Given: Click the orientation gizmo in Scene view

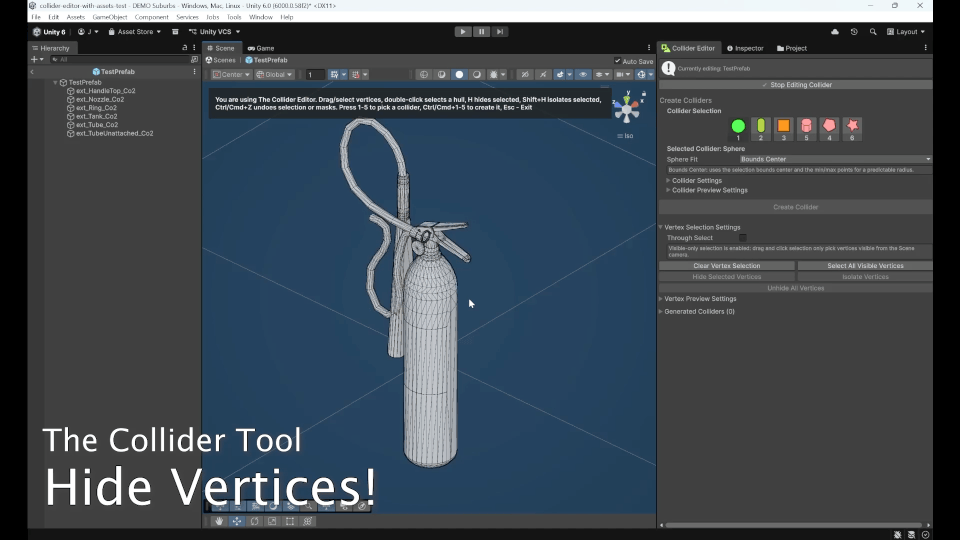Looking at the screenshot, I should click(628, 108).
